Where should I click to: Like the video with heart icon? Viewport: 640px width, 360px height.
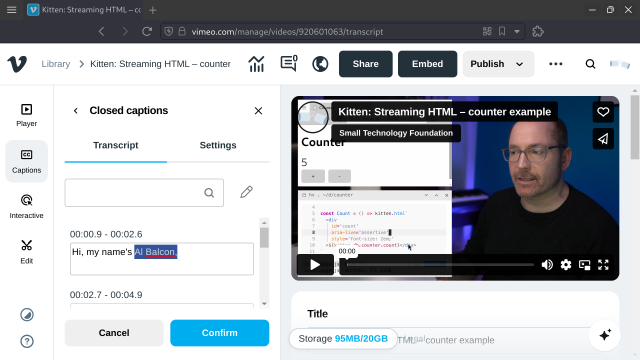coord(603,112)
